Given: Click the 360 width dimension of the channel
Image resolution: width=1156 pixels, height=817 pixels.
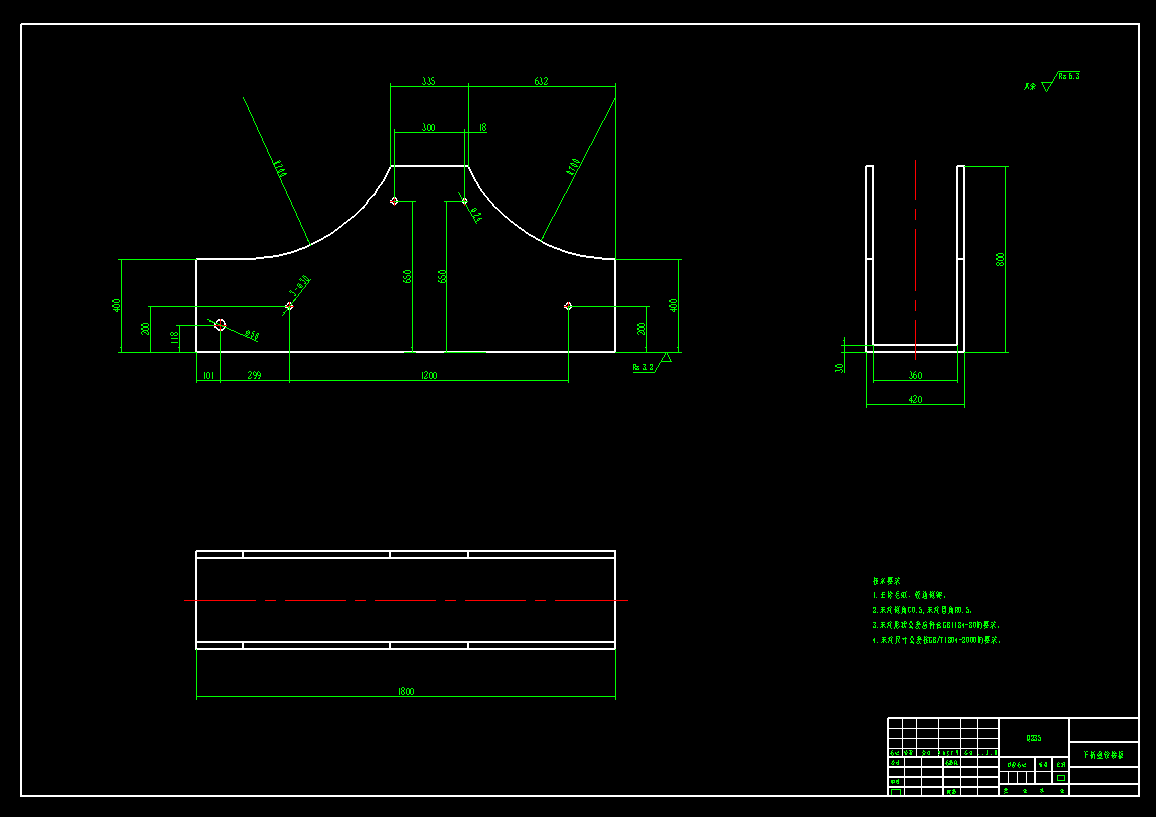Looking at the screenshot, I should pyautogui.click(x=917, y=376).
